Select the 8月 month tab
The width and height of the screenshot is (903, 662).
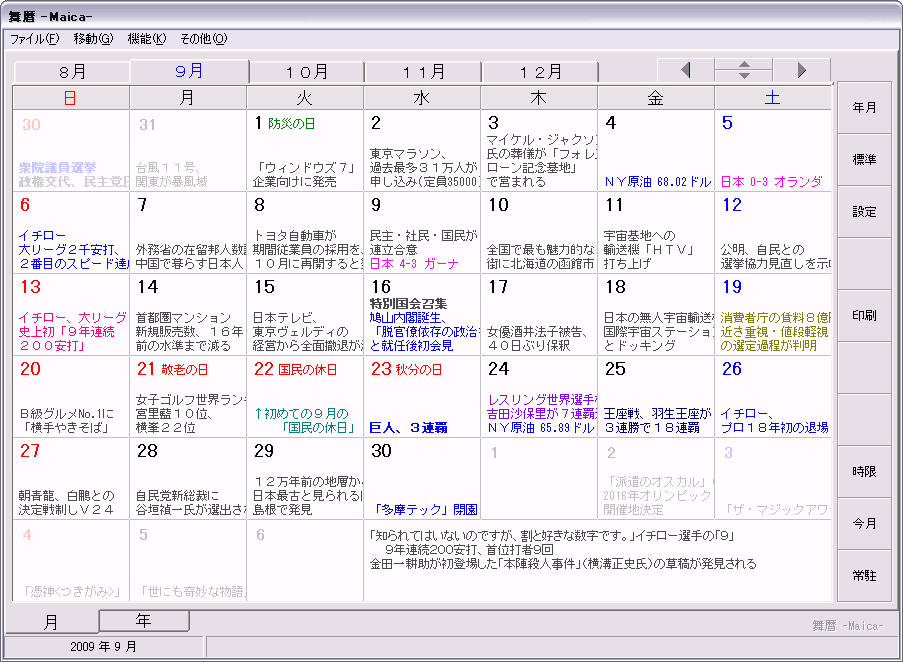pyautogui.click(x=72, y=72)
